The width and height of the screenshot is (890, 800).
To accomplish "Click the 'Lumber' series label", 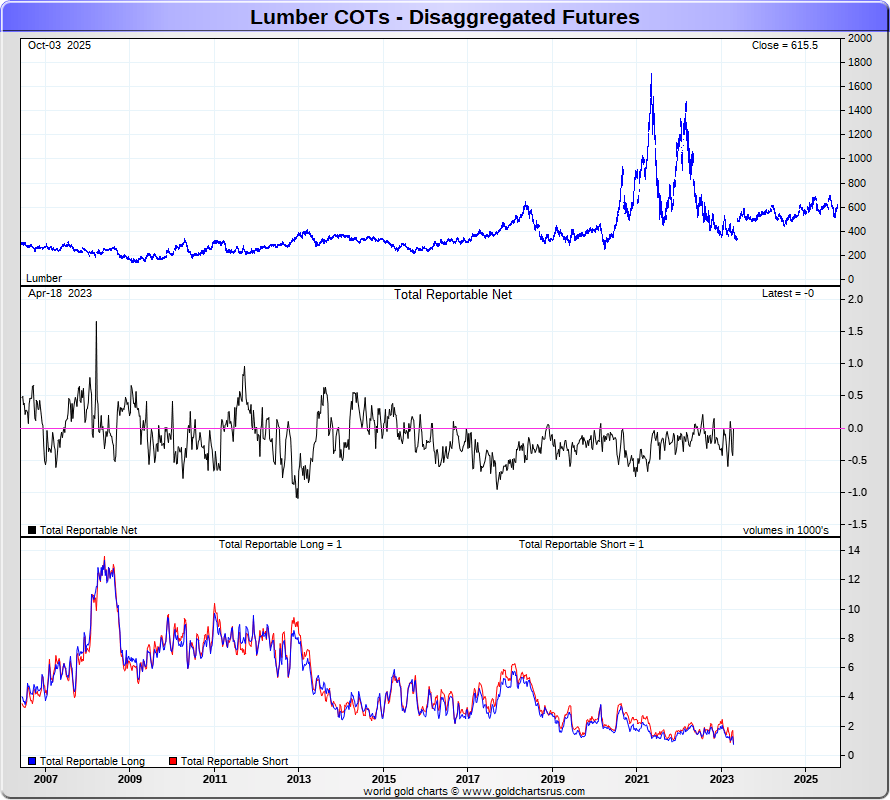I will coord(44,278).
